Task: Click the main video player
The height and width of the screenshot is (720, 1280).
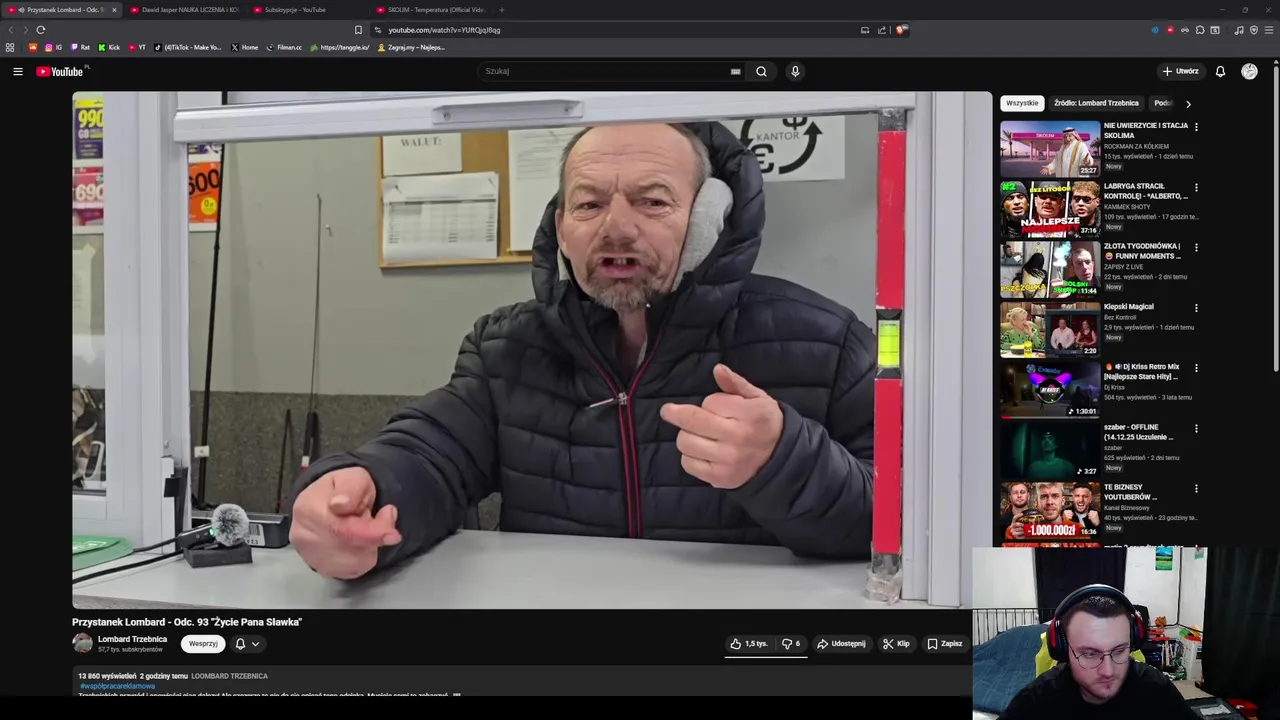Action: click(x=532, y=350)
